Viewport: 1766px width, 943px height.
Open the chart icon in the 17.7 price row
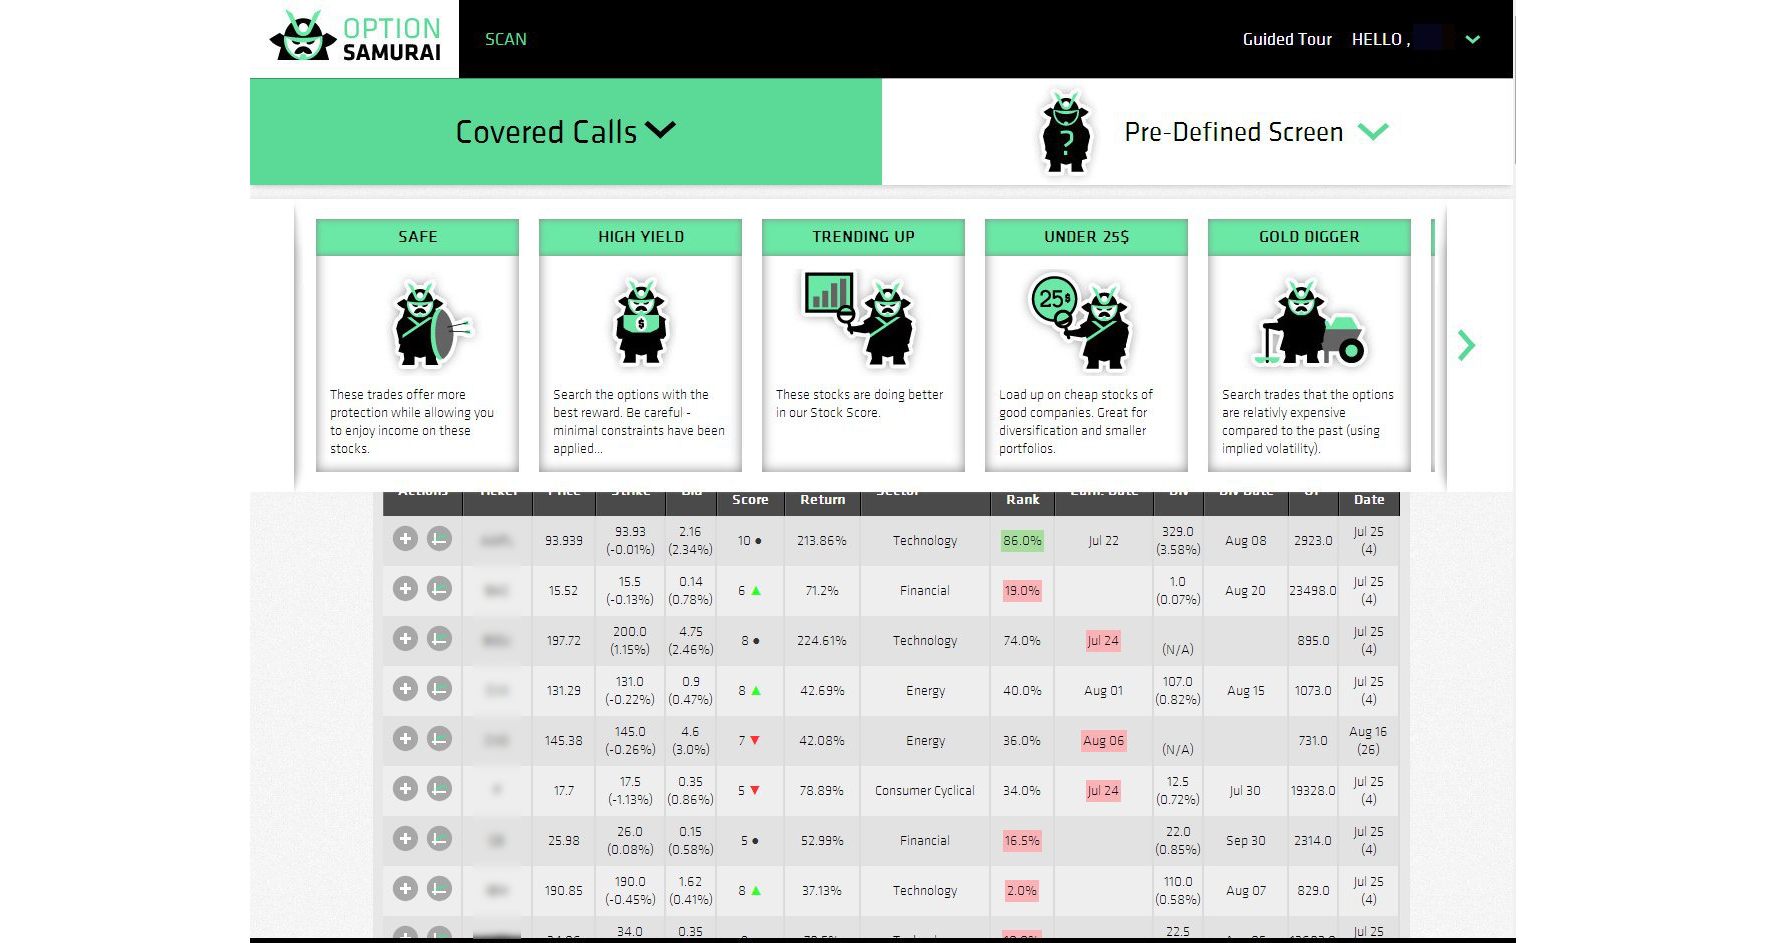click(439, 789)
